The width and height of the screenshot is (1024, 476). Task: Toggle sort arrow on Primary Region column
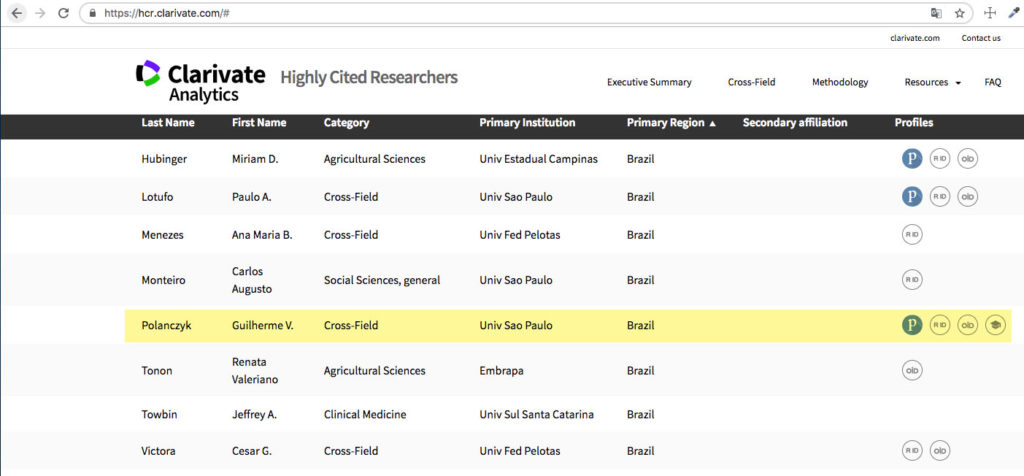(712, 123)
